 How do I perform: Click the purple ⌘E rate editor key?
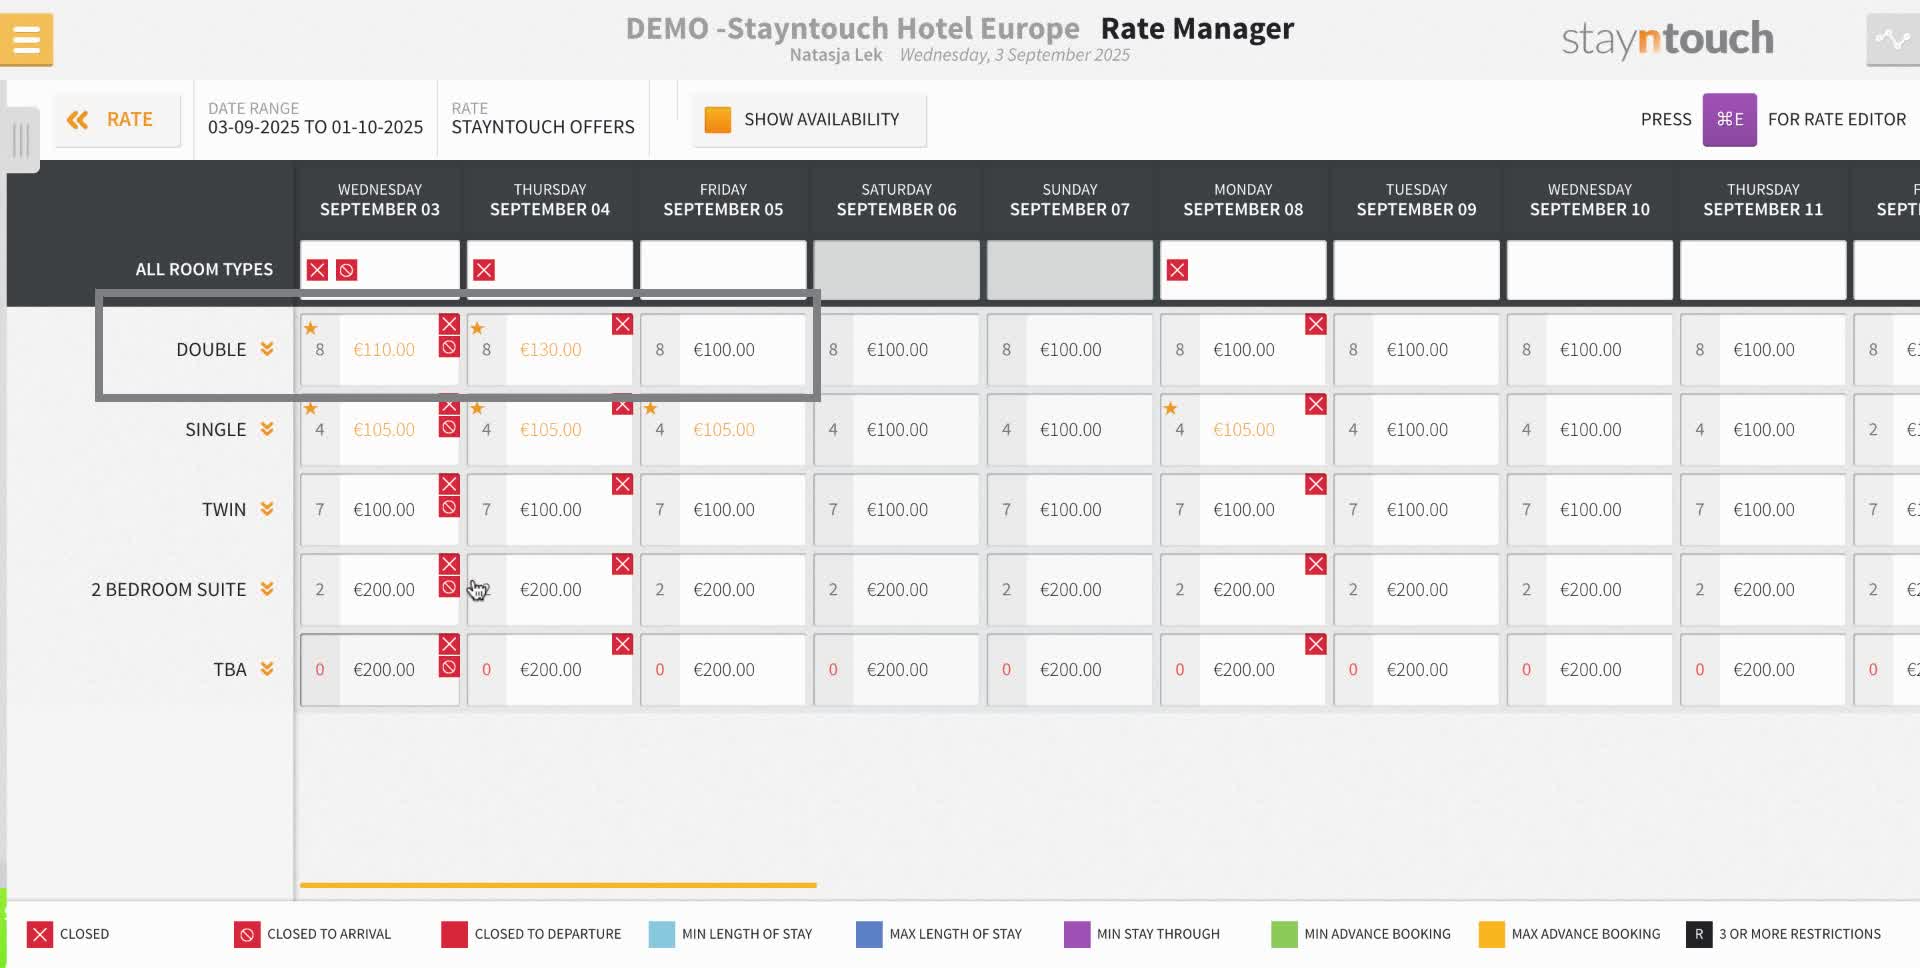[x=1730, y=120]
